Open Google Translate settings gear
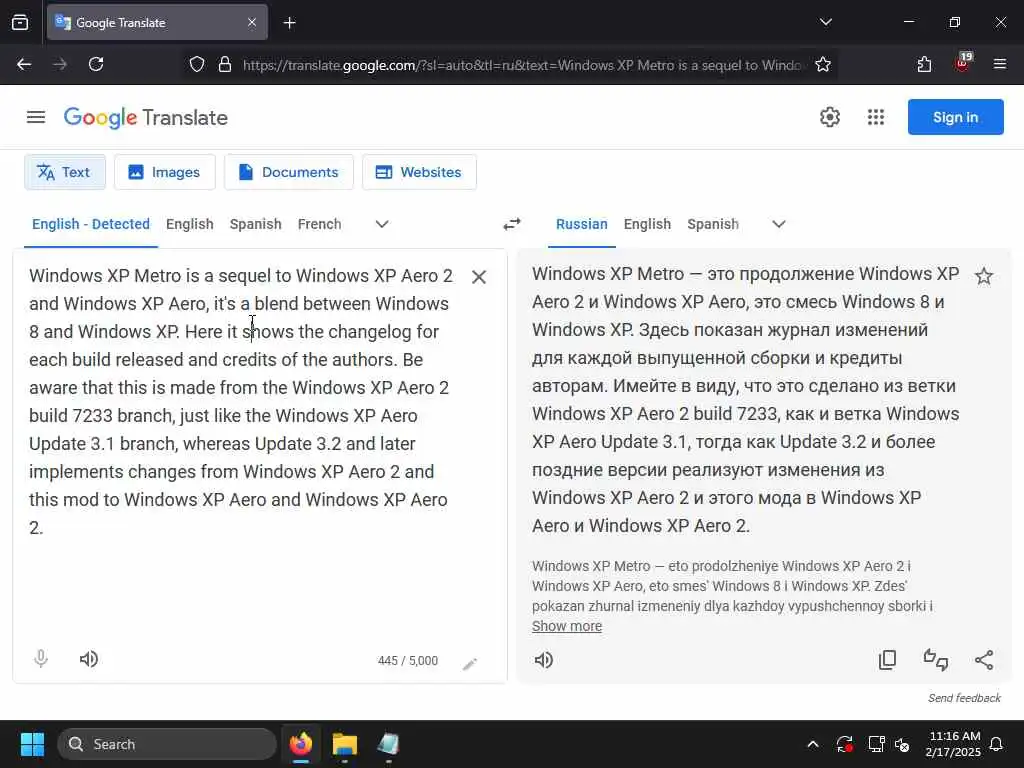The width and height of the screenshot is (1024, 768). pyautogui.click(x=829, y=117)
